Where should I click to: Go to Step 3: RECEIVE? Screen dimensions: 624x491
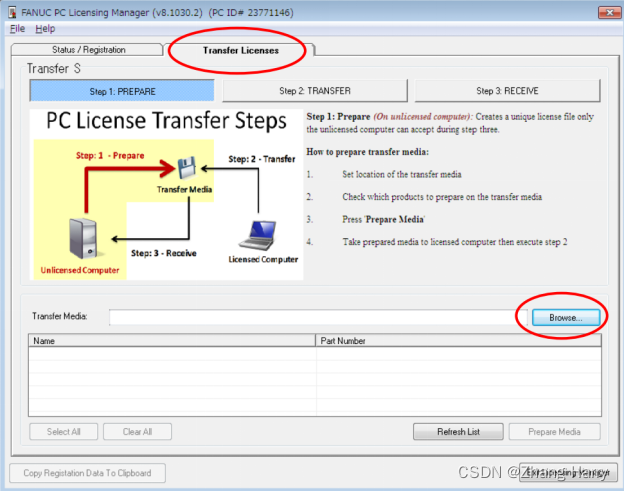(507, 91)
